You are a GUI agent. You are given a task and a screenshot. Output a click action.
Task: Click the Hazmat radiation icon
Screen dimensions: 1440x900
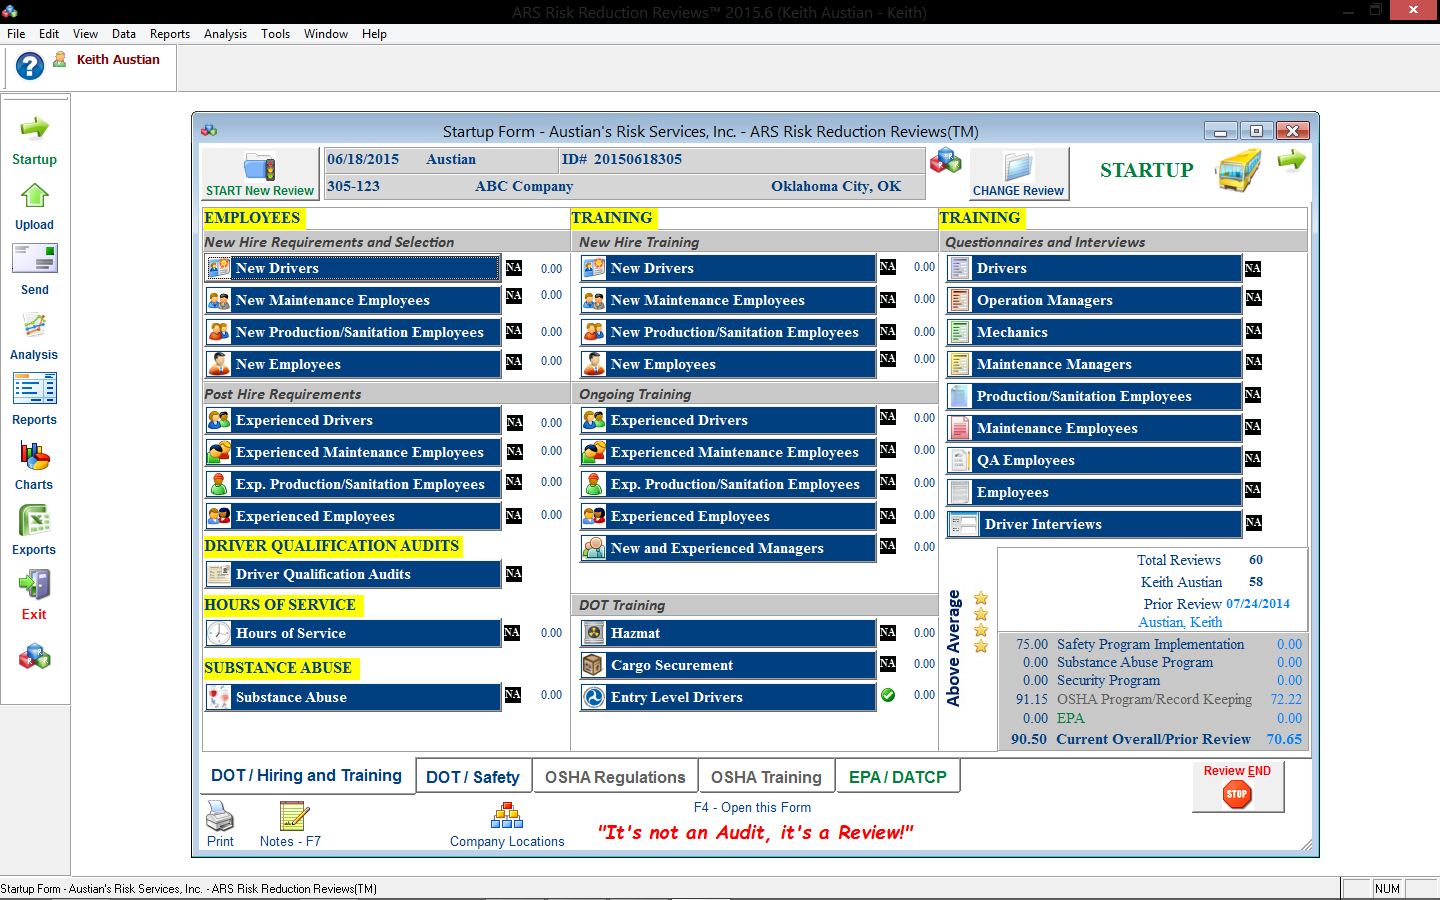tap(594, 633)
